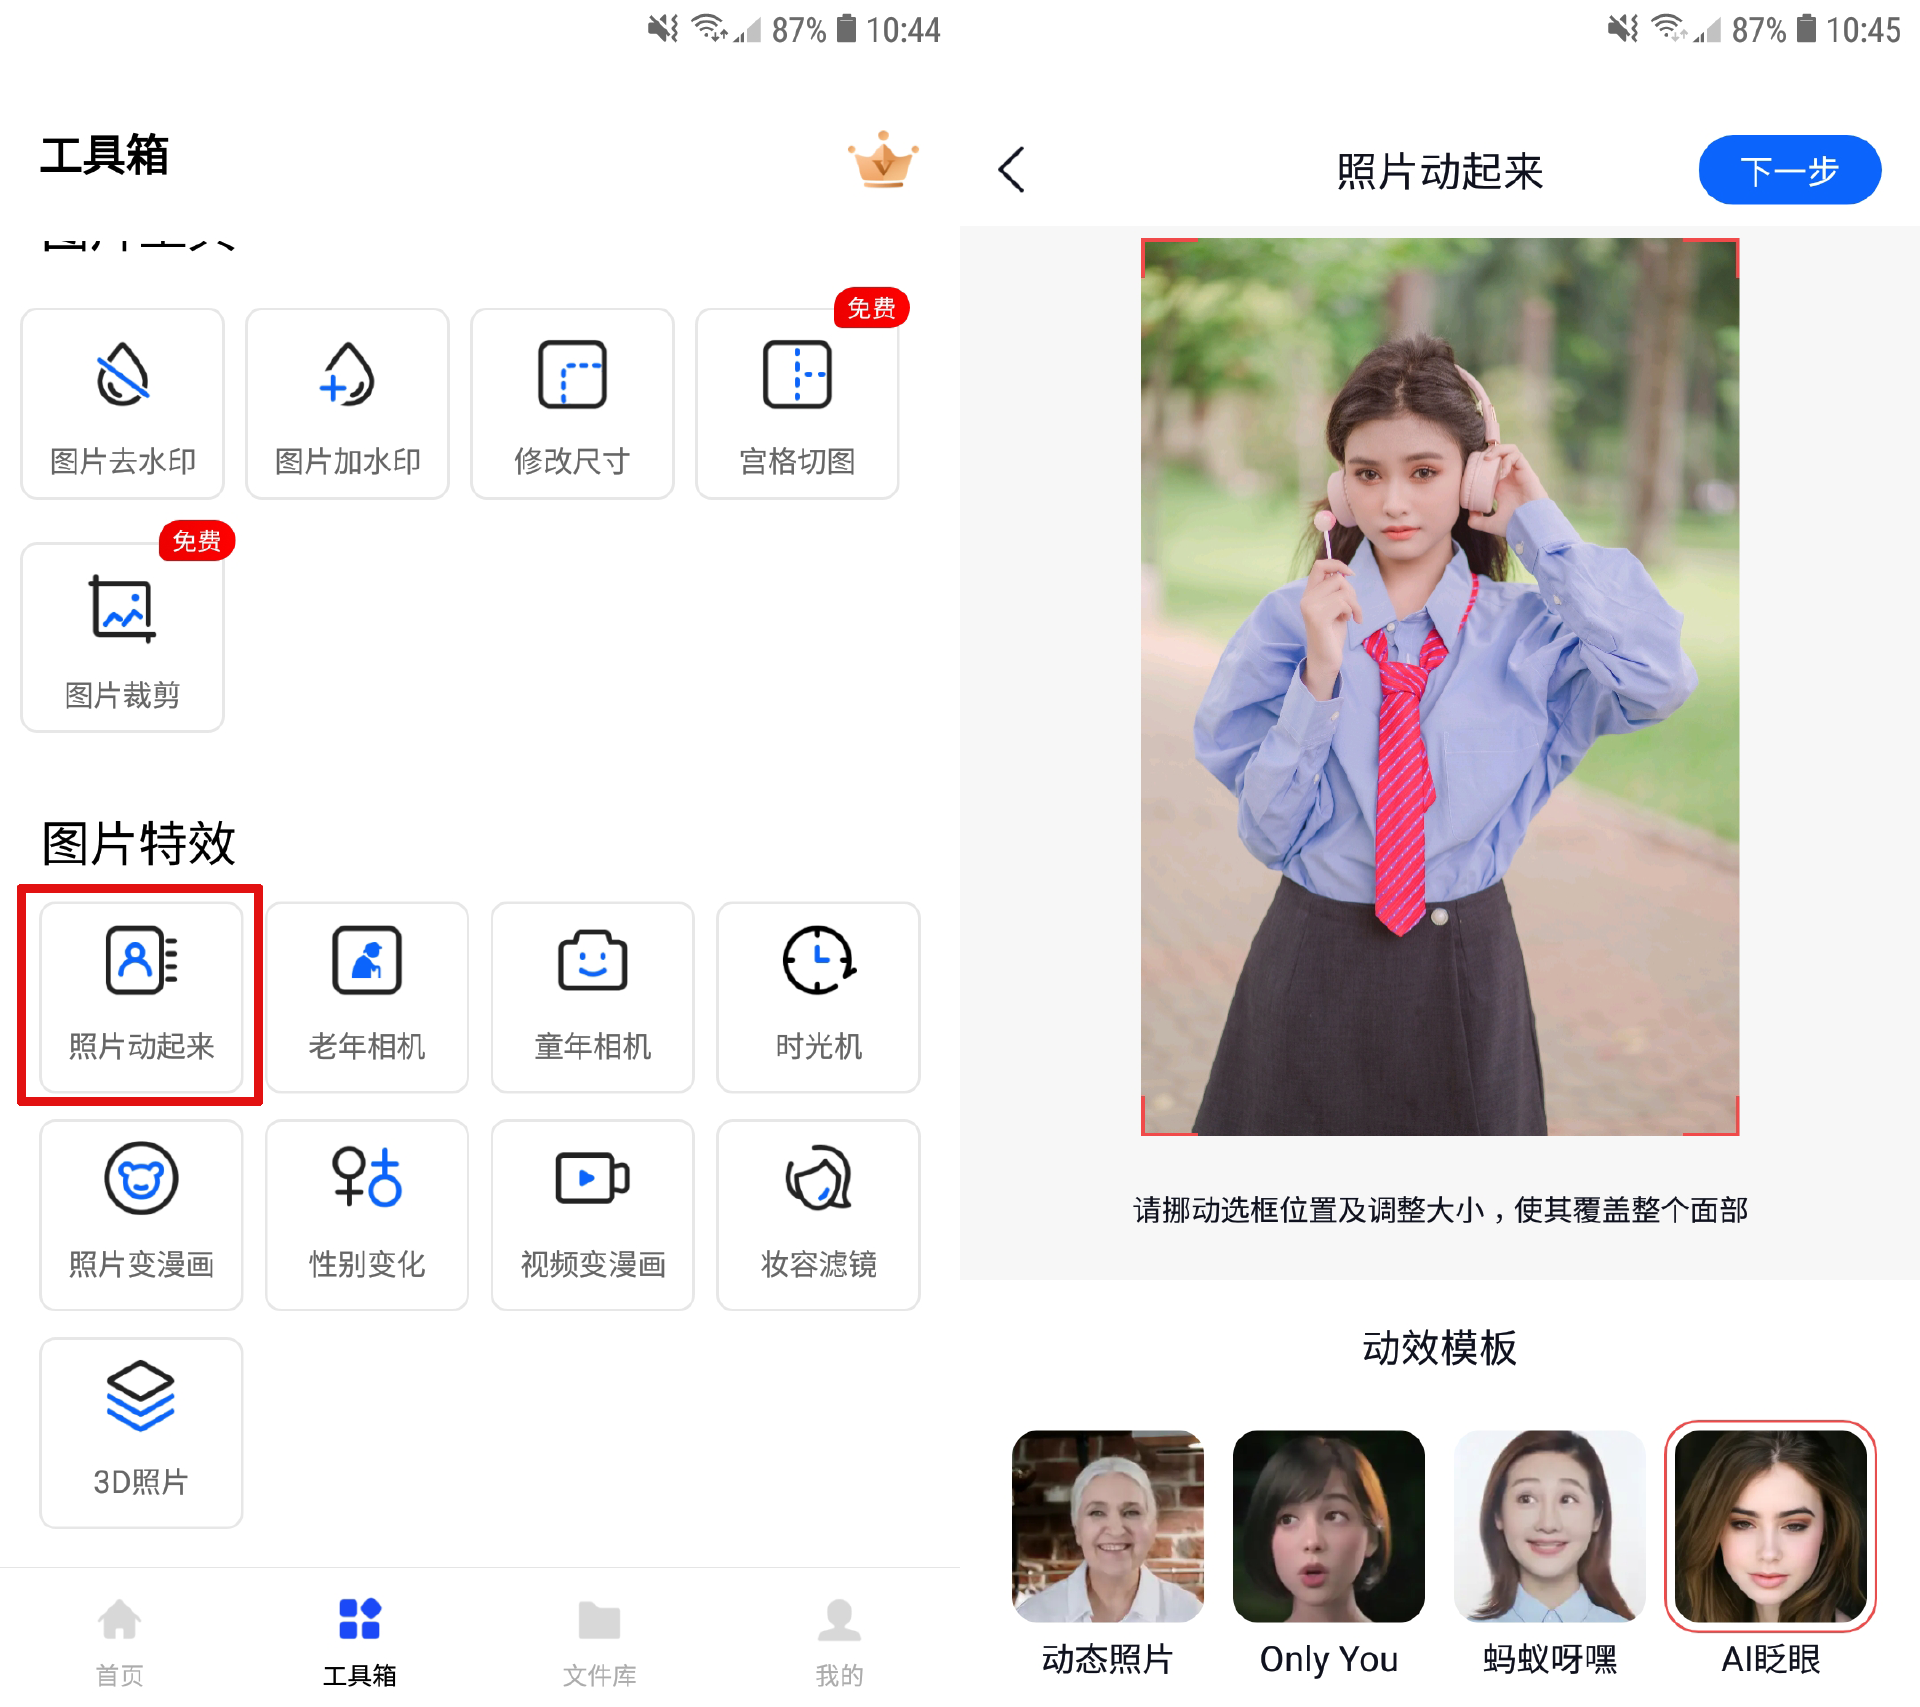Open the 妆容滤镜 makeup filter tool
1920x1707 pixels.
(818, 1215)
